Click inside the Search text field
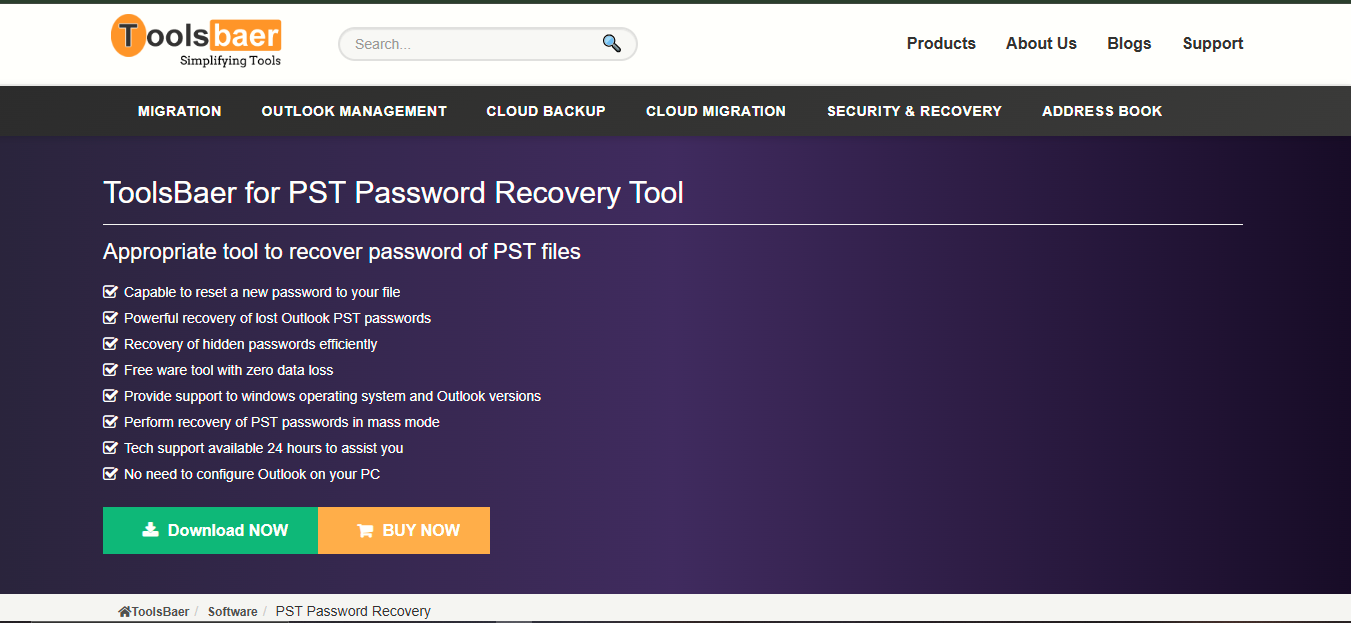 pos(470,44)
